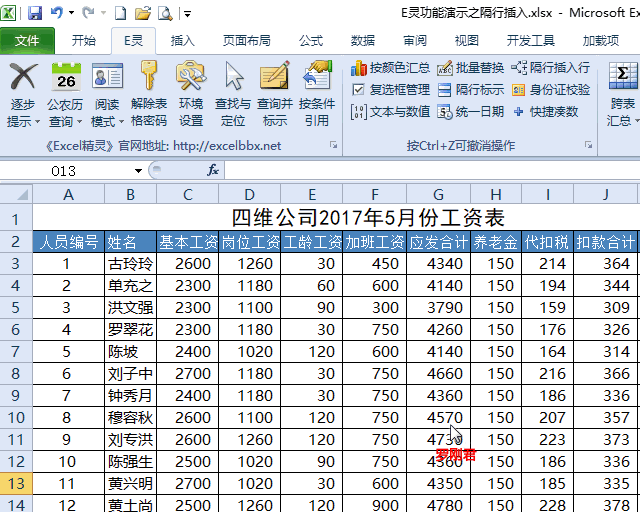Viewport: 640px width, 512px height.
Task: Click 统一日期 tool
Action: (471, 111)
